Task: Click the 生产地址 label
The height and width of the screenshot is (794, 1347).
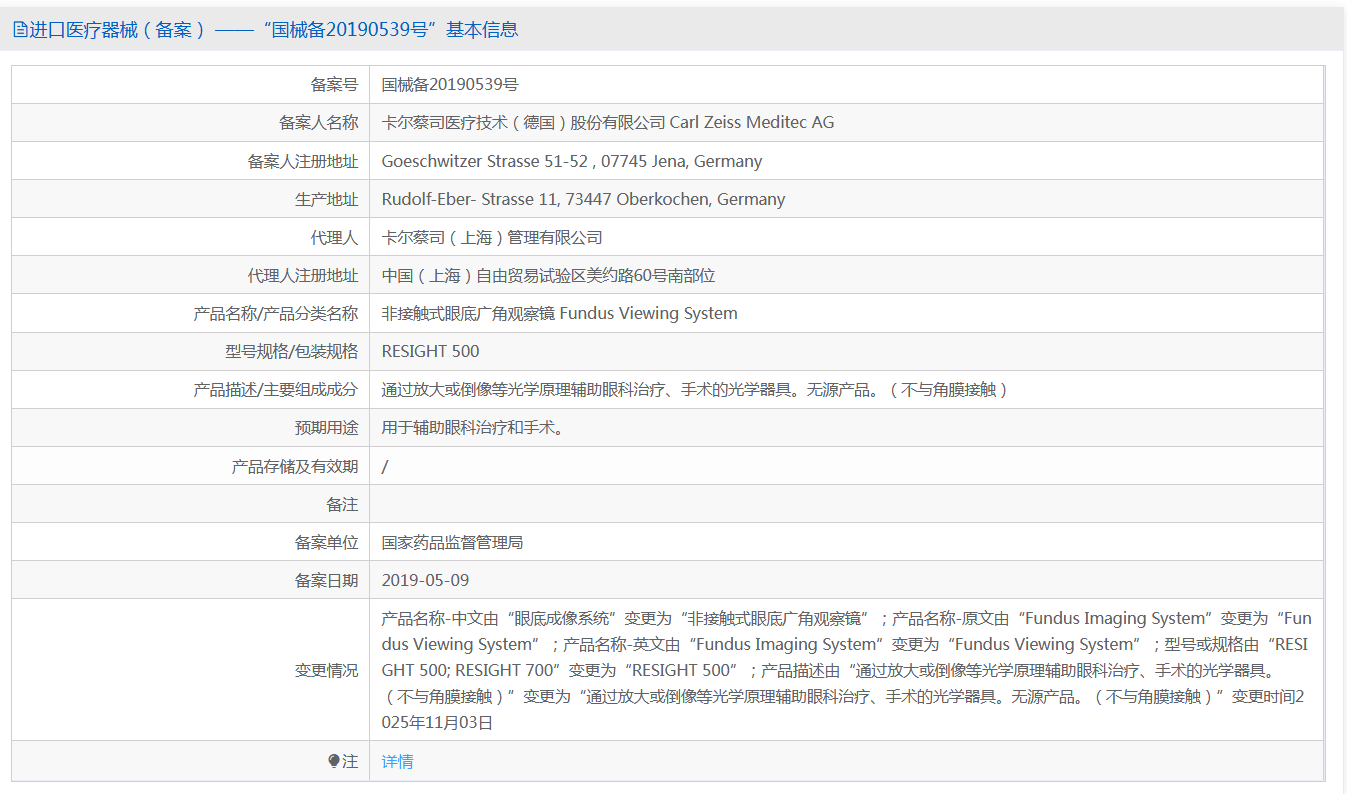Action: pyautogui.click(x=326, y=199)
